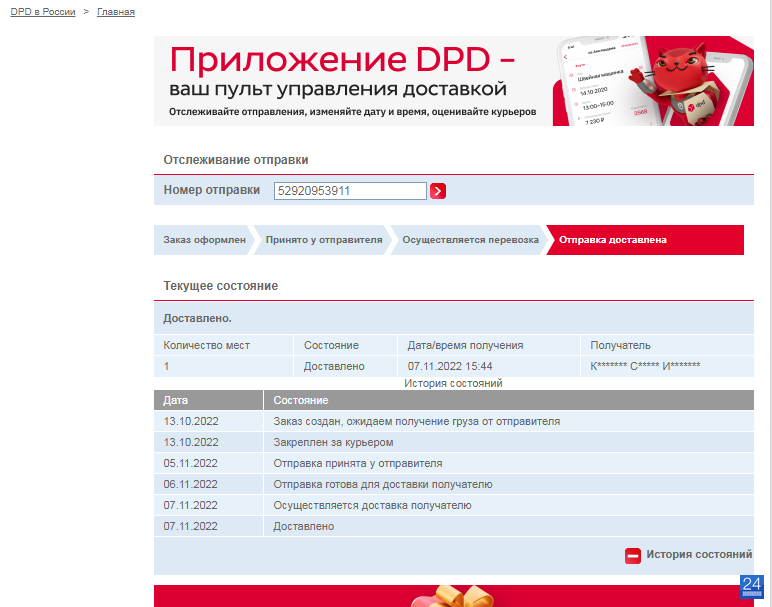Select the Осуществляется перевозка step
The height and width of the screenshot is (607, 772).
[x=470, y=240]
